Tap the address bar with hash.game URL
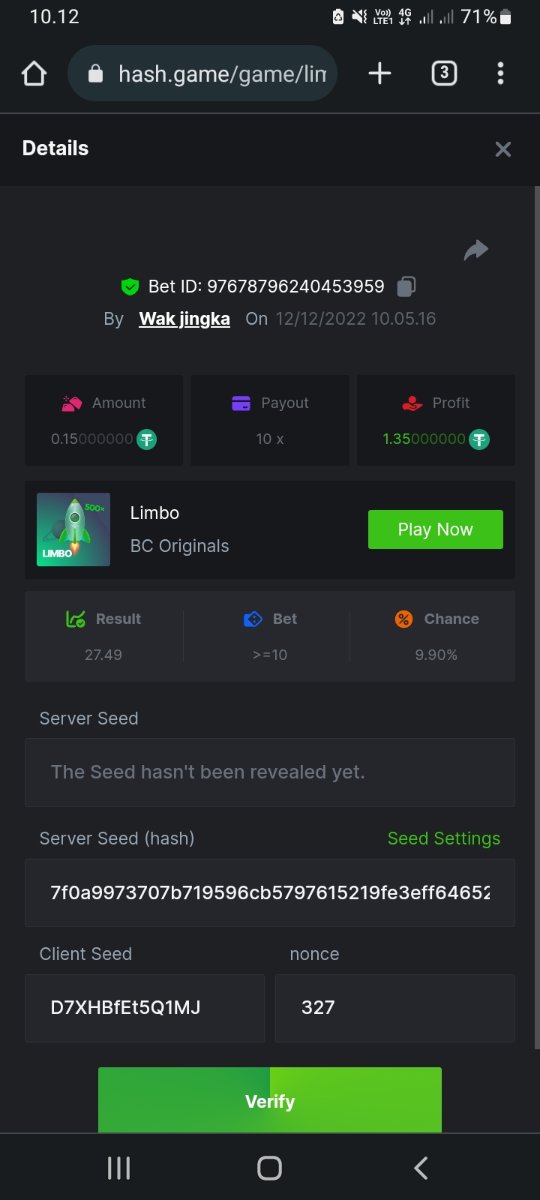Screen dimensions: 540x1200 pos(202,73)
